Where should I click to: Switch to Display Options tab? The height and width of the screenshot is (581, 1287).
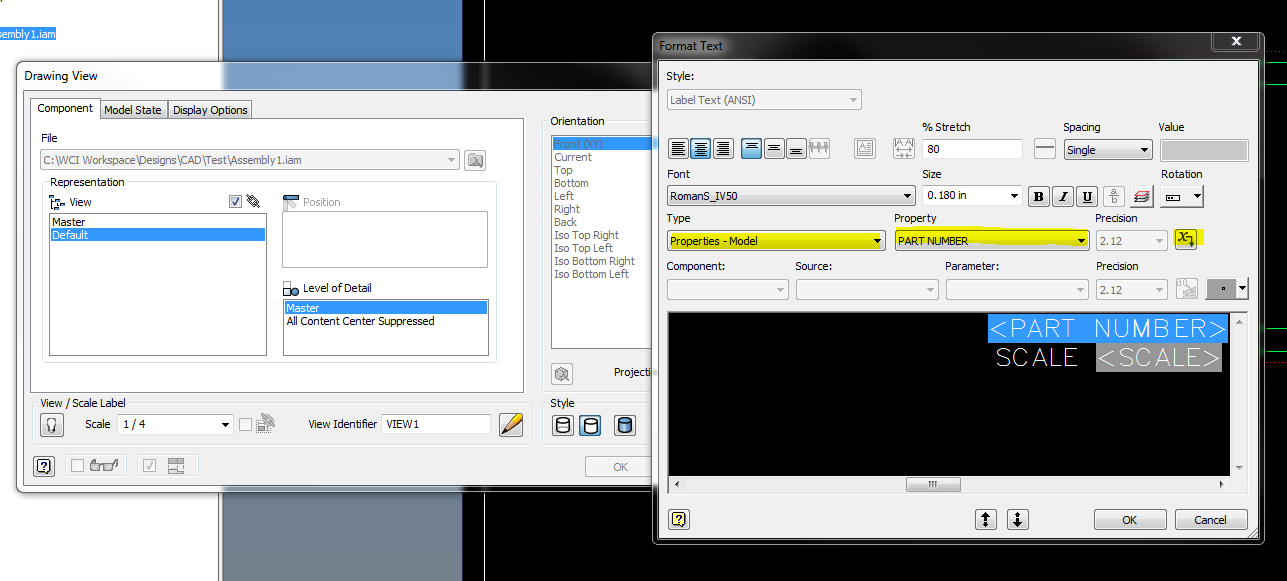click(x=210, y=110)
